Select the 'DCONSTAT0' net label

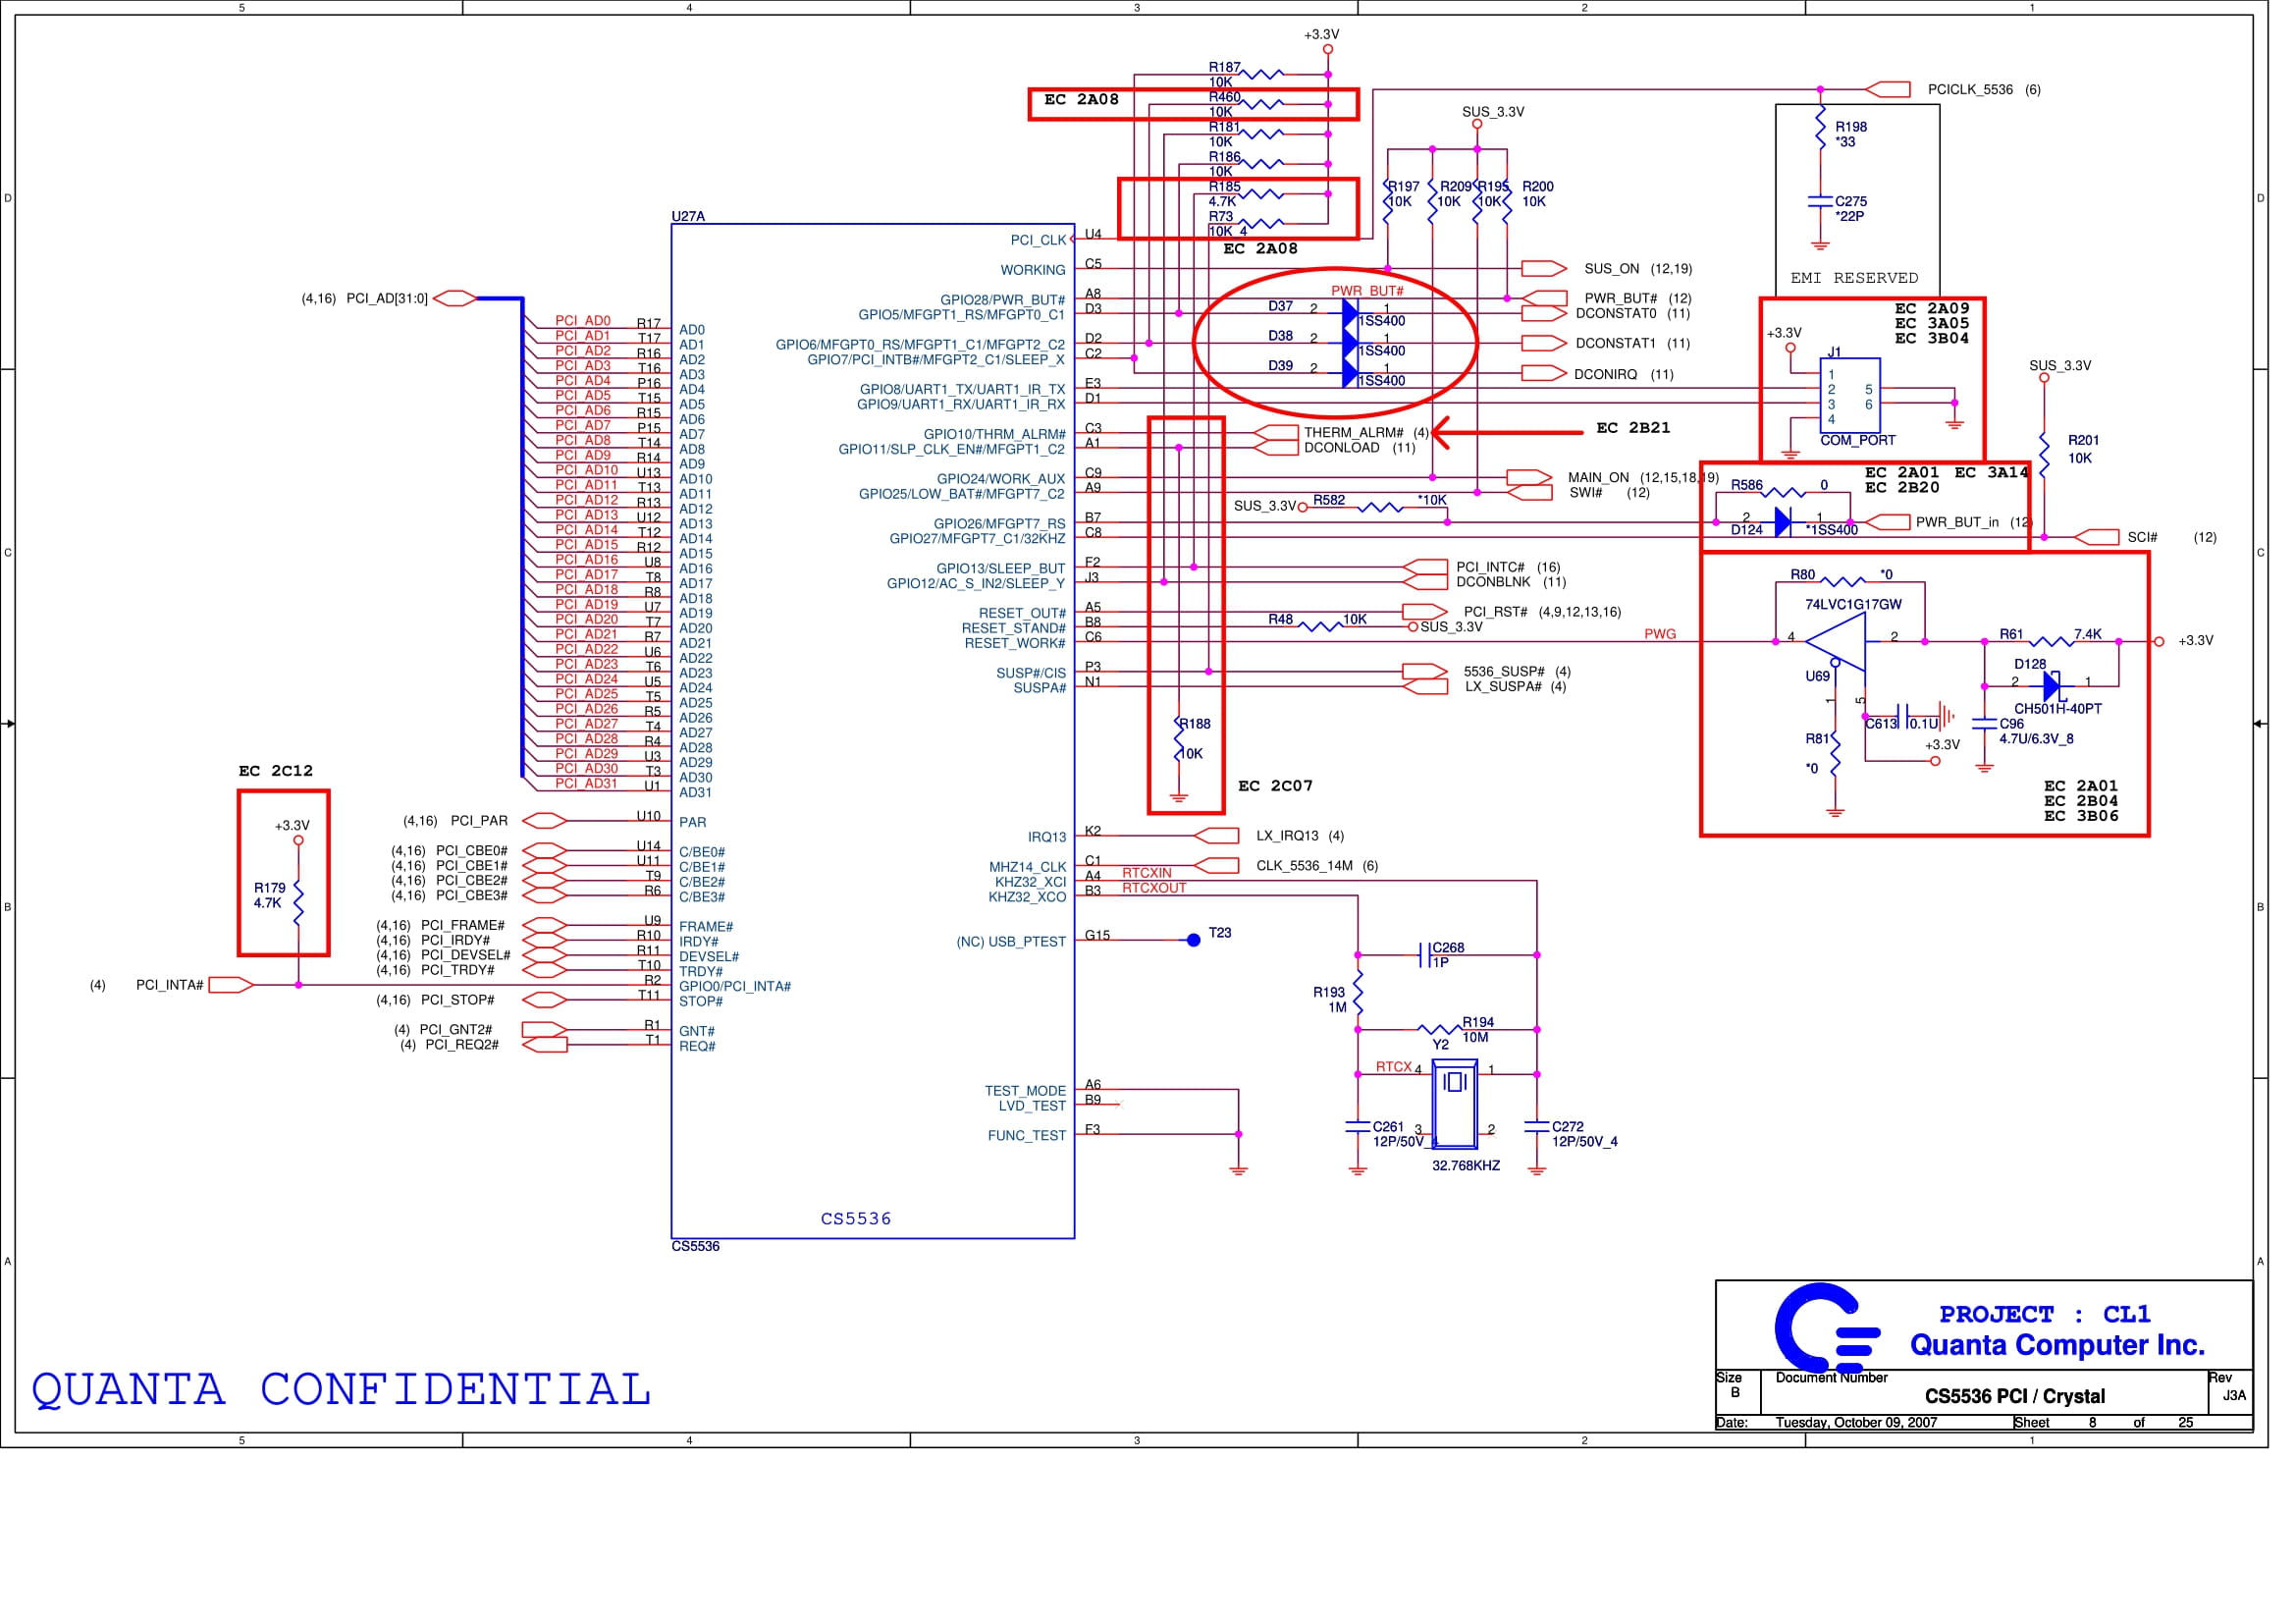pos(1615,314)
